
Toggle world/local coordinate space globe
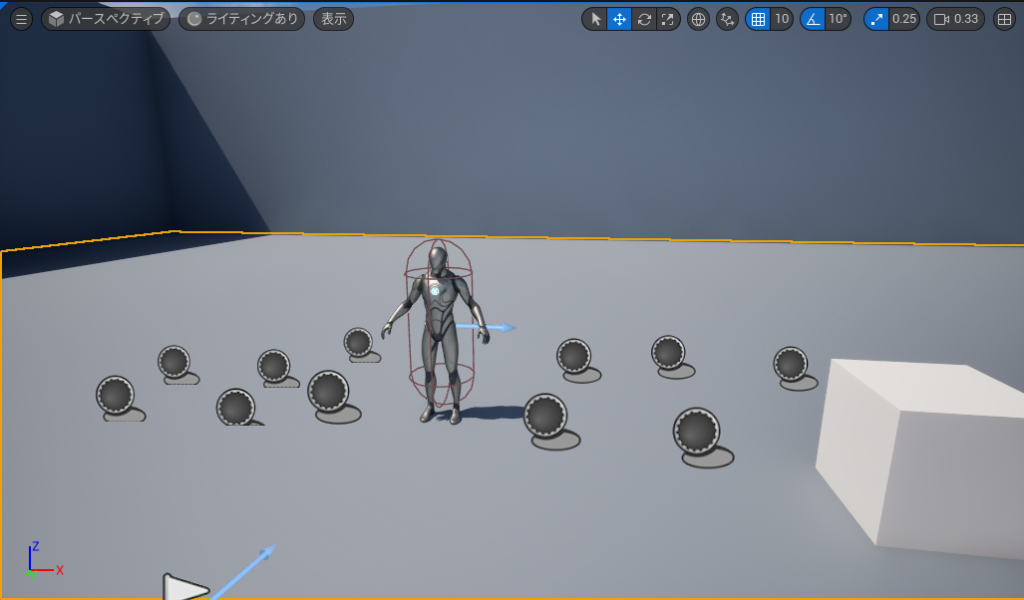[x=698, y=19]
